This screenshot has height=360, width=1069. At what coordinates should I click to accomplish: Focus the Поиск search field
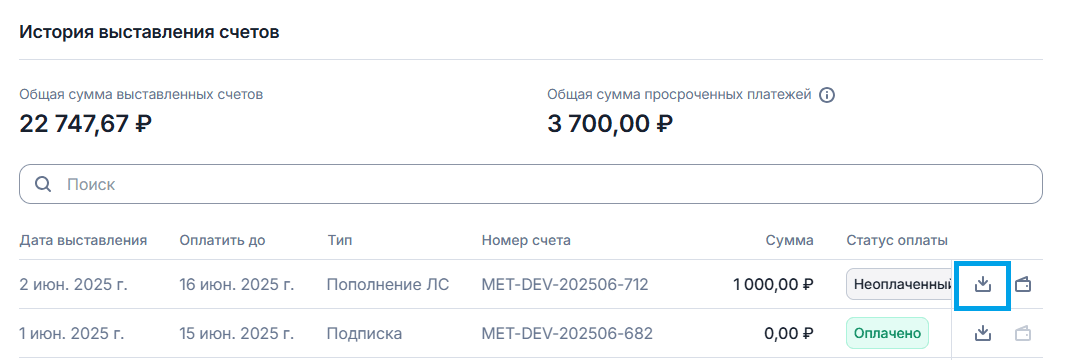pos(531,184)
